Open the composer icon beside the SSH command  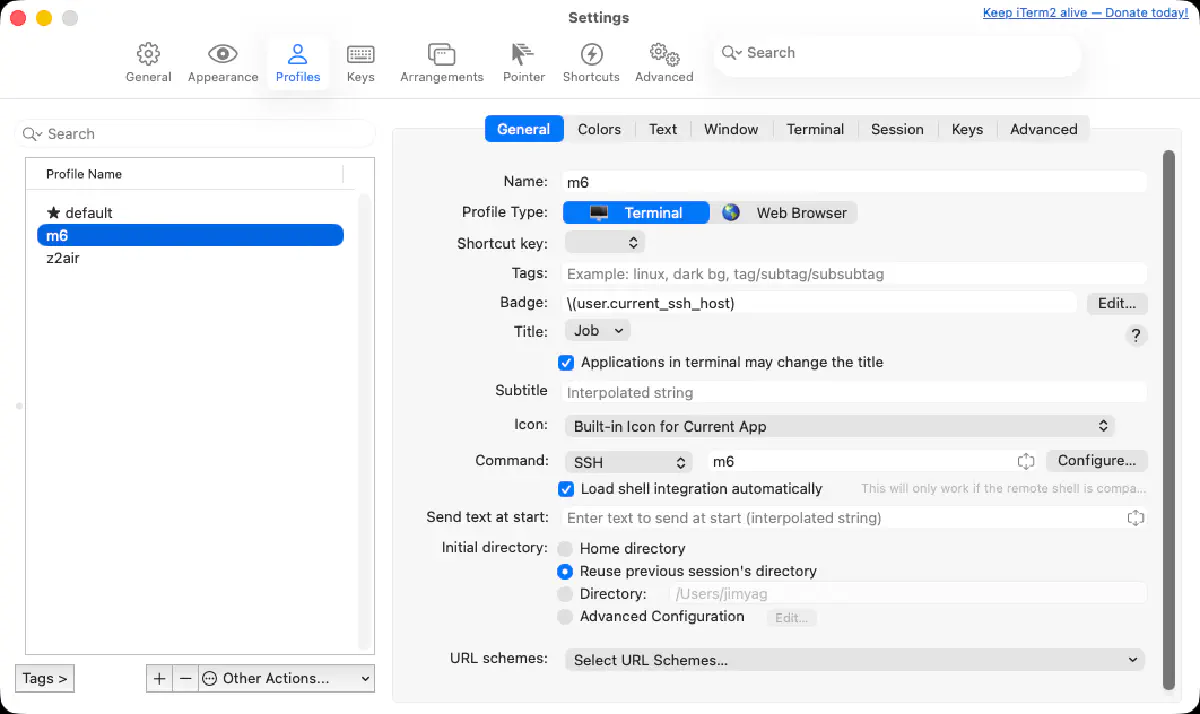click(x=1026, y=461)
